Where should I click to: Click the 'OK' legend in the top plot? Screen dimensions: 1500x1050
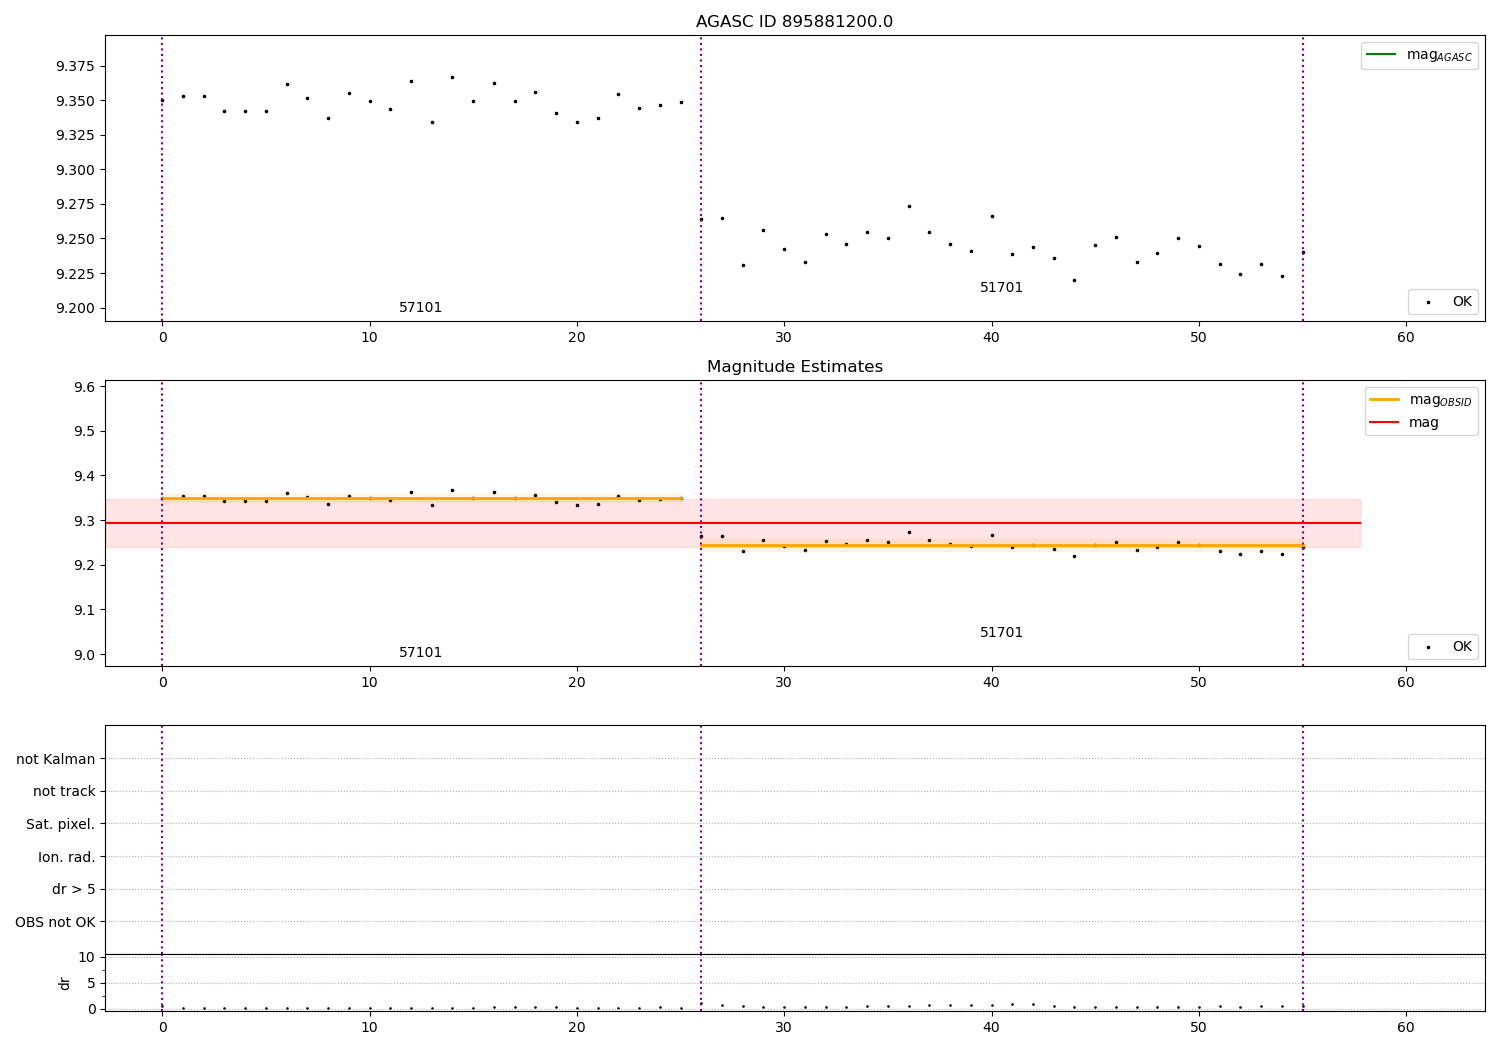pos(1443,302)
